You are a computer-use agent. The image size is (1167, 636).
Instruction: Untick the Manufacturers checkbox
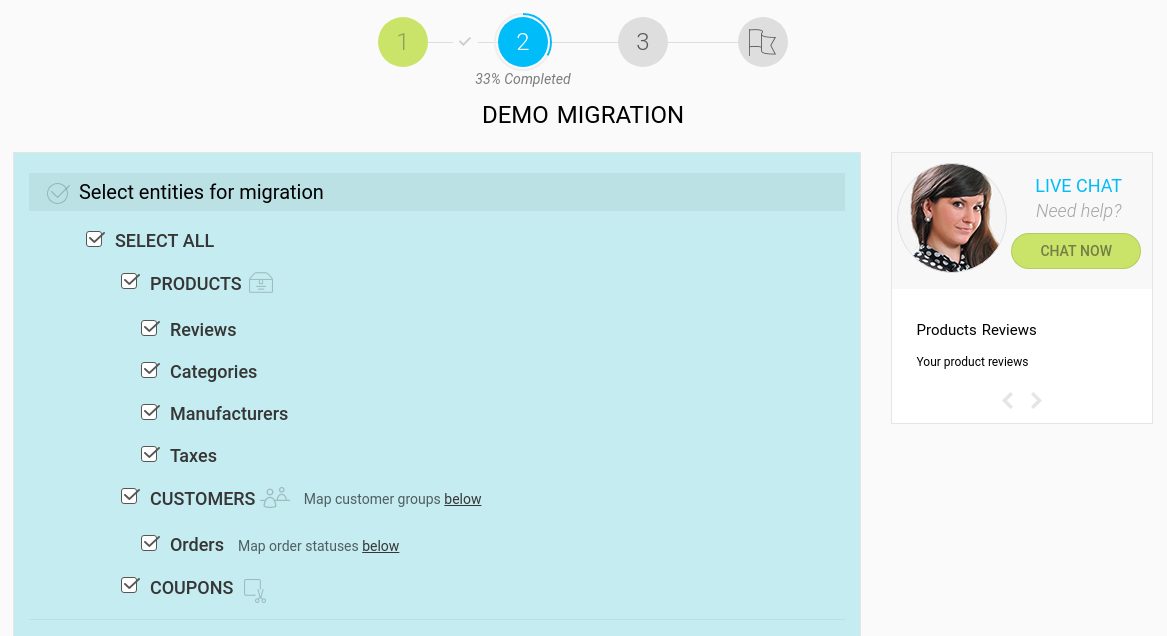tap(150, 412)
